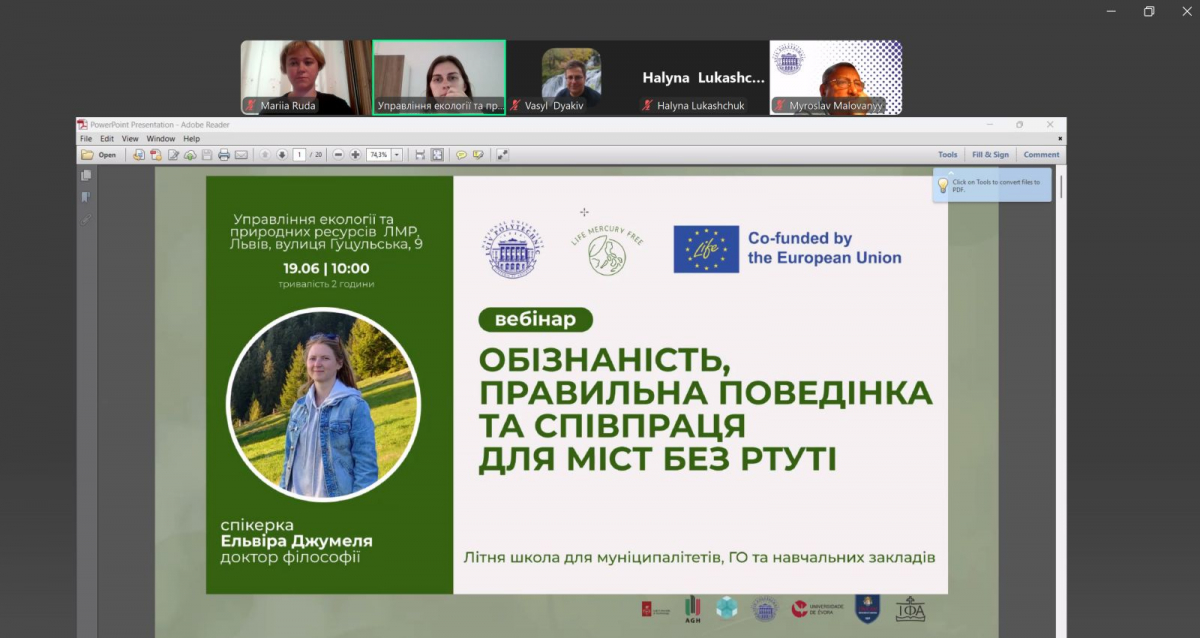The width and height of the screenshot is (1200, 638).
Task: Zoom in using the plus button
Action: [355, 155]
